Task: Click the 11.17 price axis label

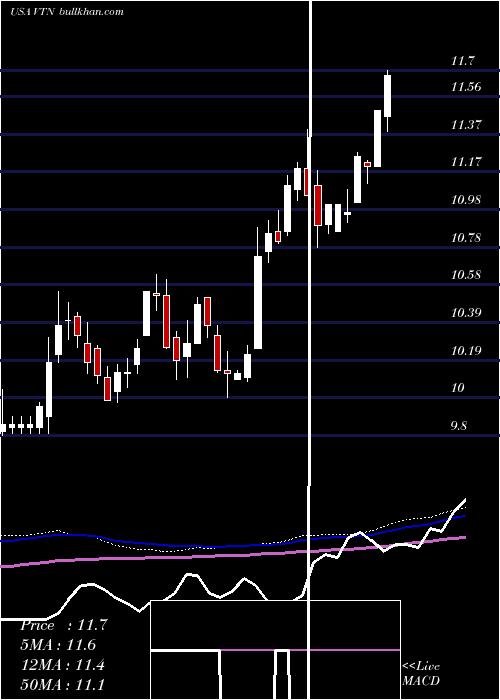Action: tap(466, 162)
